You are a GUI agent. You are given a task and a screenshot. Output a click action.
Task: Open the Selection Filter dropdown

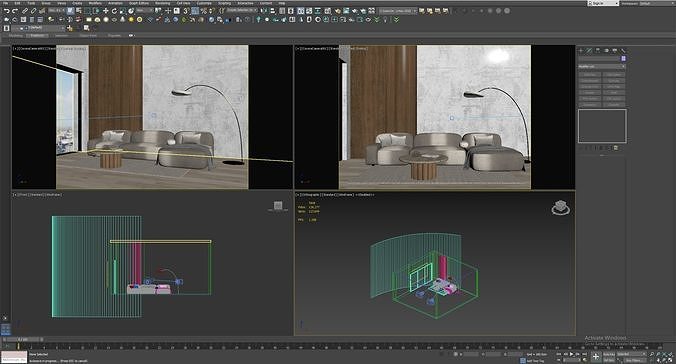pos(57,10)
